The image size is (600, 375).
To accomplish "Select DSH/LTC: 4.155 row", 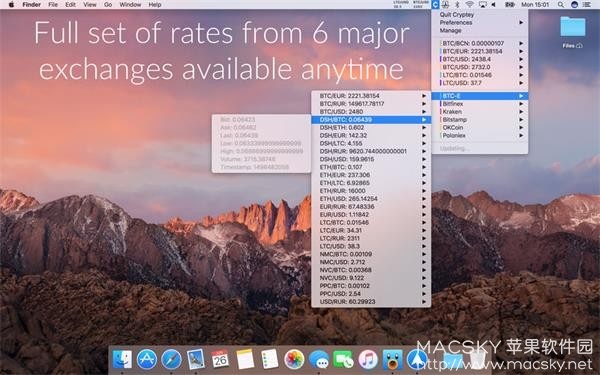I will point(371,143).
